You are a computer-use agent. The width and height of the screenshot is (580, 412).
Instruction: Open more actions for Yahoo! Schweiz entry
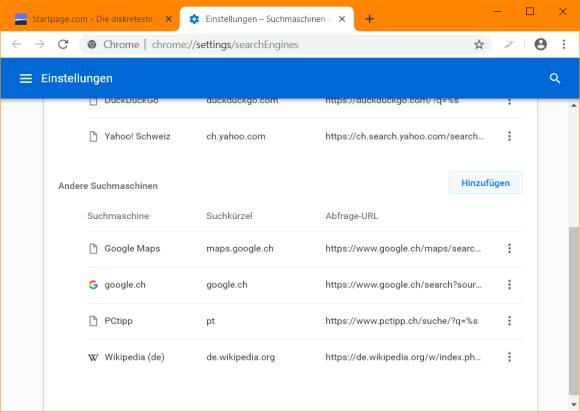pos(509,136)
